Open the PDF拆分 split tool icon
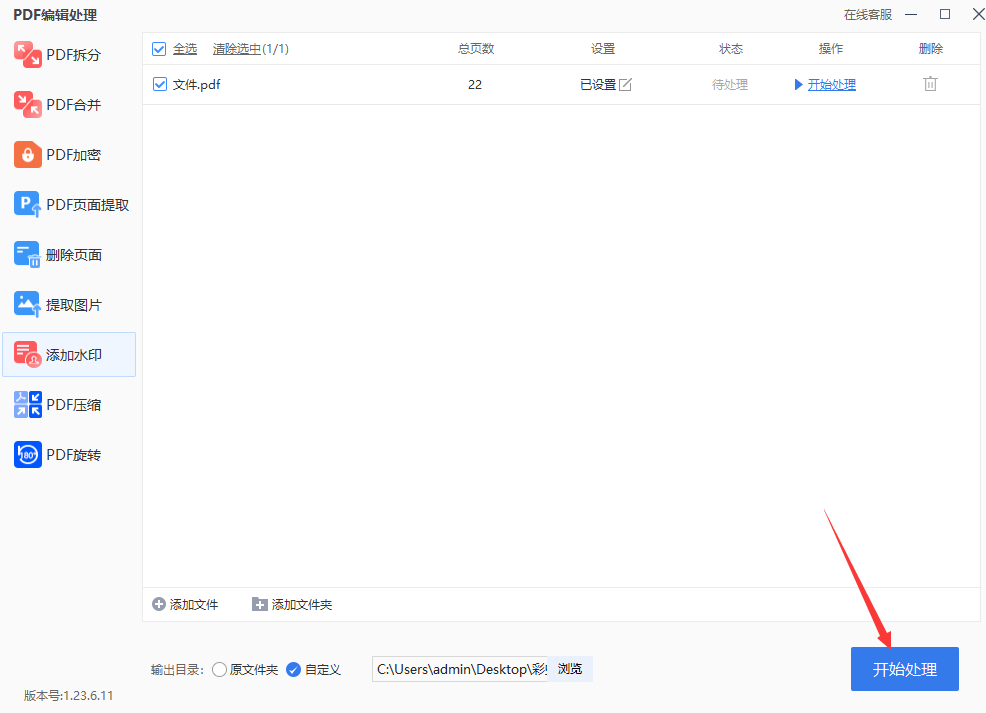The height and width of the screenshot is (713, 986). tap(28, 55)
